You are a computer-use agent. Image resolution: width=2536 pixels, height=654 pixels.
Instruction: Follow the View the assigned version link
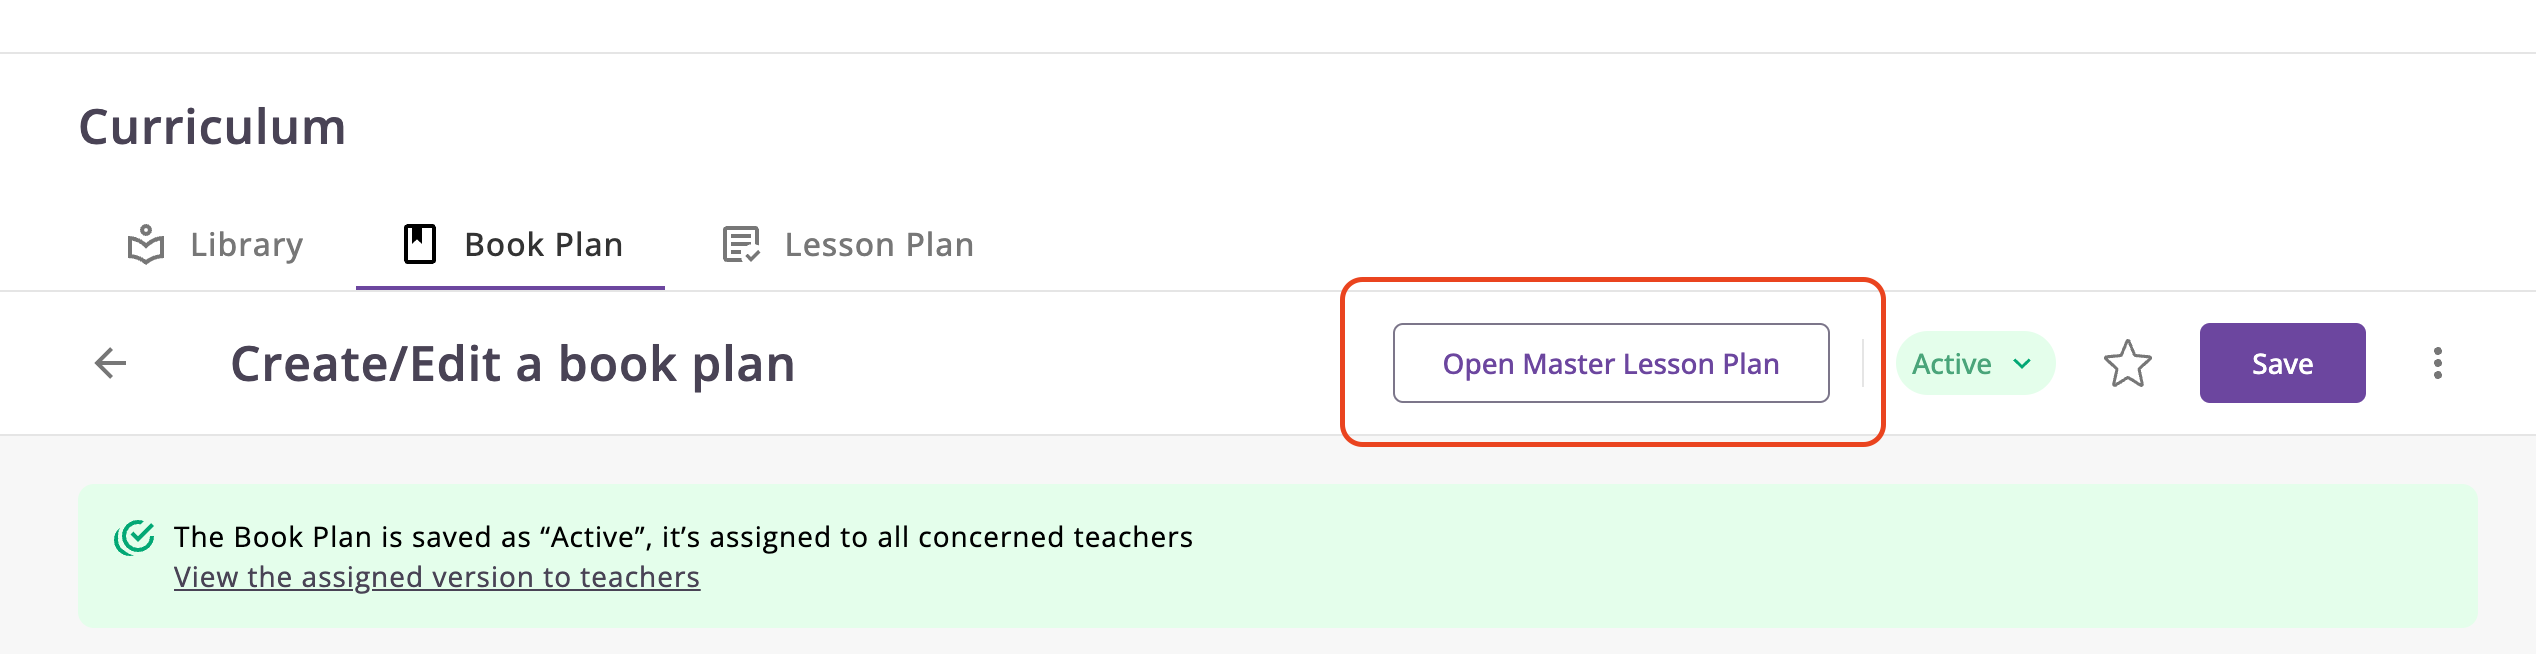436,578
